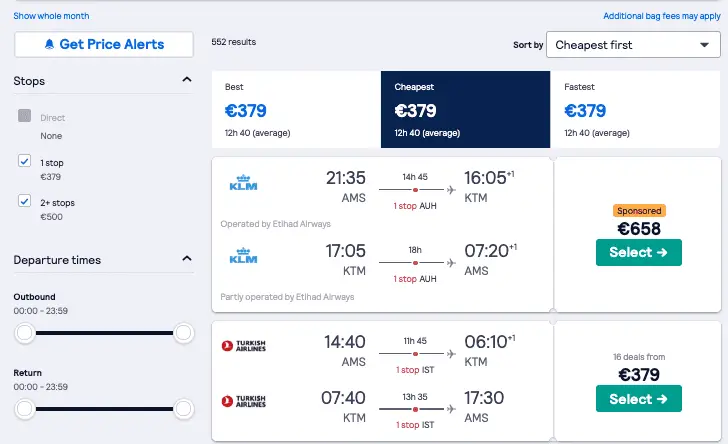Screen dimensions: 728x444
Task: Click Partly operated by Etihad Airways note
Action: coord(287,297)
